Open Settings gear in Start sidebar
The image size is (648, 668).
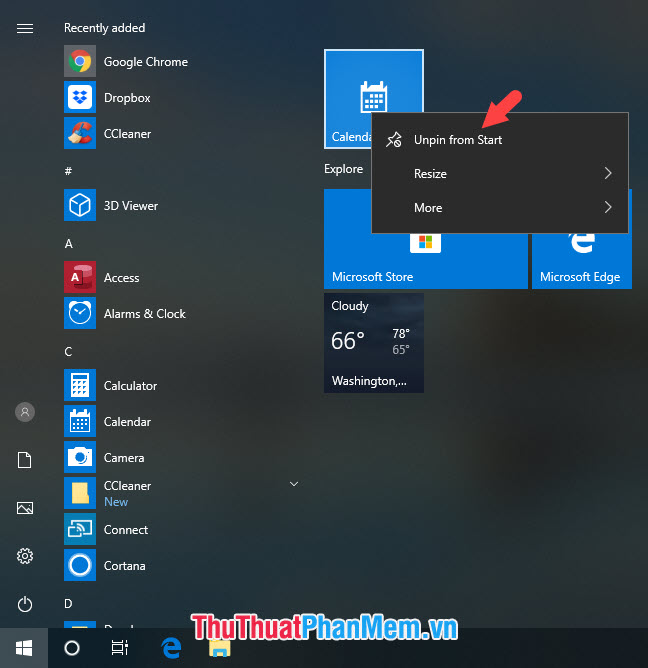click(x=25, y=556)
